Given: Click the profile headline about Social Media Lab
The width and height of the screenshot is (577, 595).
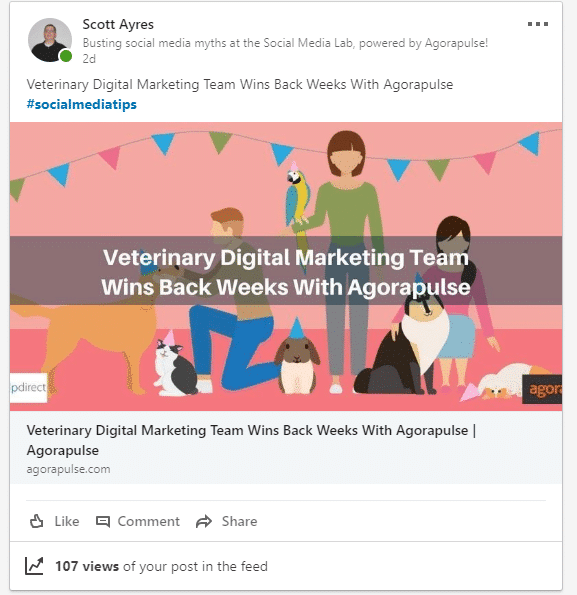Looking at the screenshot, I should tap(285, 43).
